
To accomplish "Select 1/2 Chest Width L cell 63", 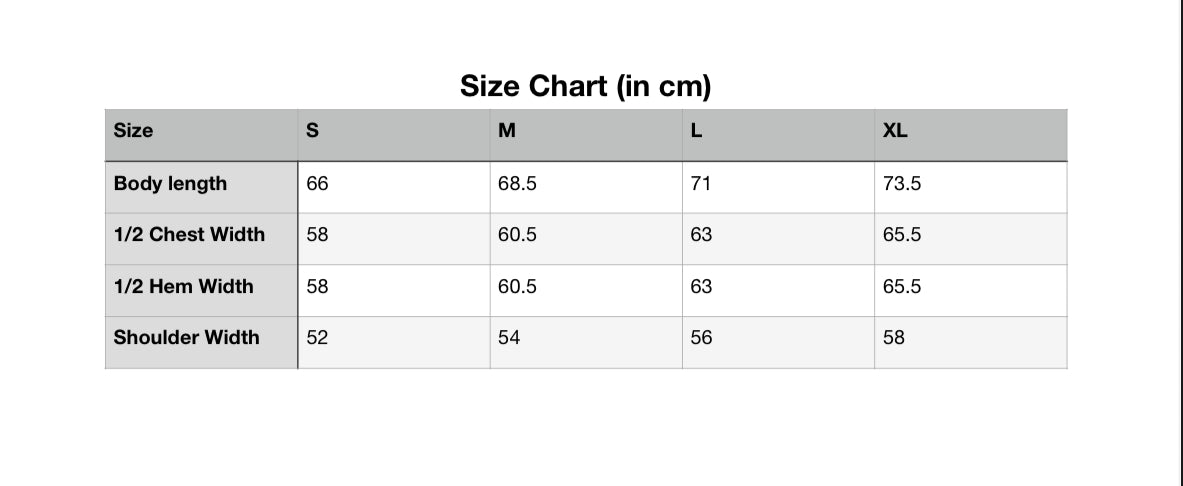I will pos(779,238).
